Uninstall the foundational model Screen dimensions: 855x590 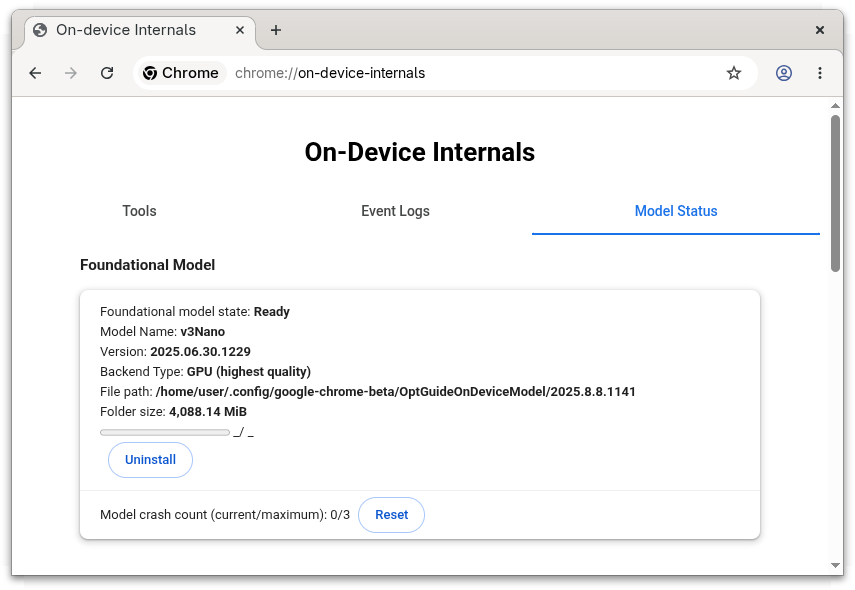click(x=150, y=460)
